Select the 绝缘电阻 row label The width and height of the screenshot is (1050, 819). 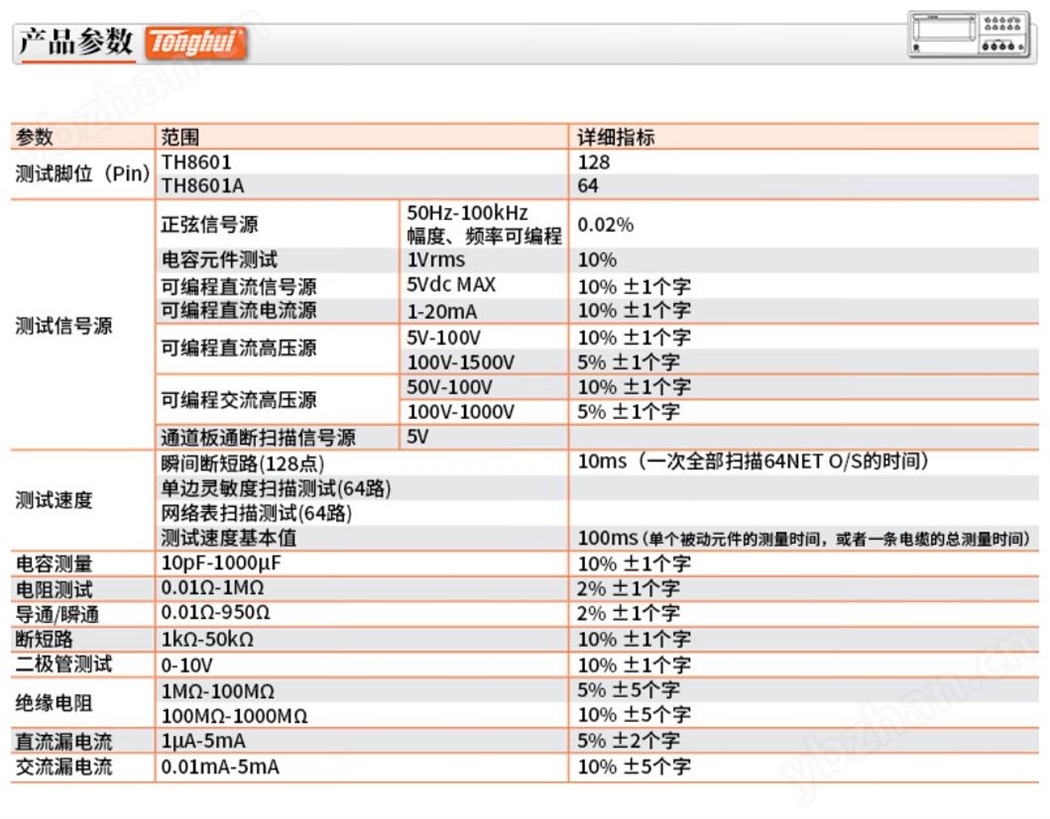[54, 702]
